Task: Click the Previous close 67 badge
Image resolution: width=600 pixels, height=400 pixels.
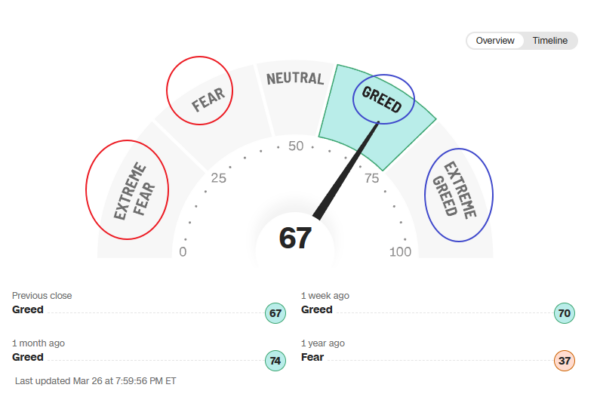Action: [276, 313]
